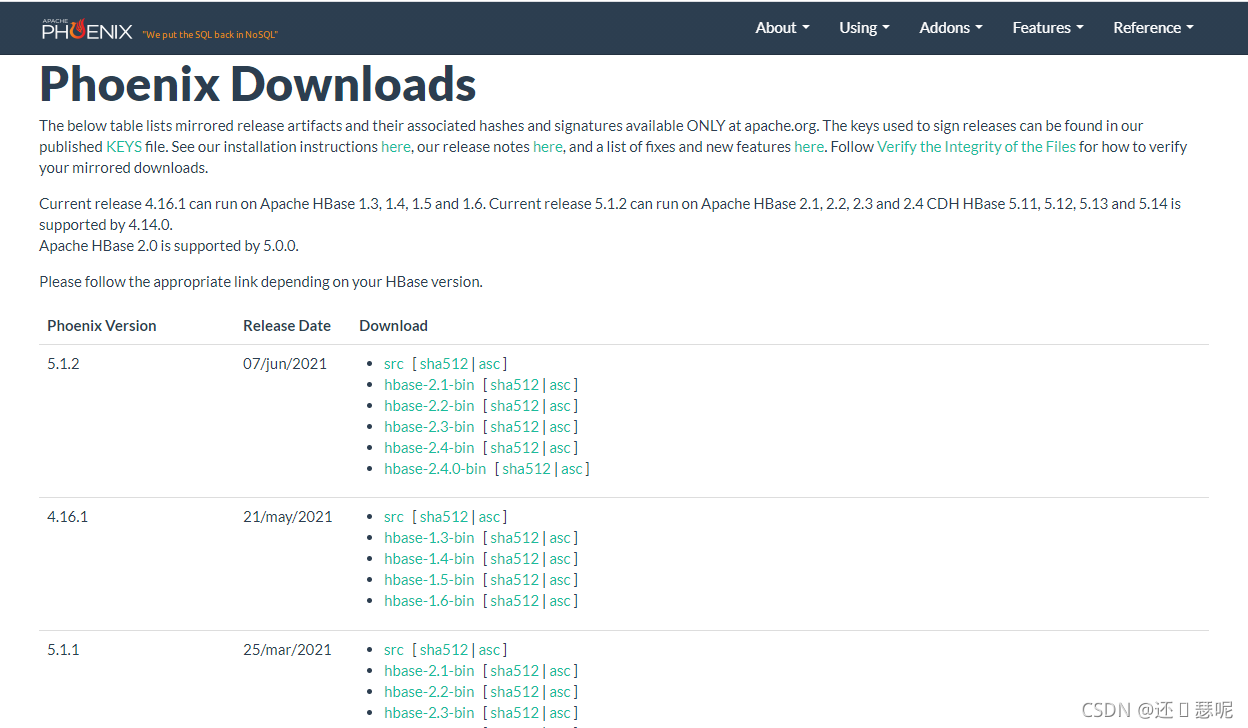Viewport: 1248px width, 728px height.
Task: Download hbase-2.4.0-bin for version 5.1.2
Action: point(434,468)
